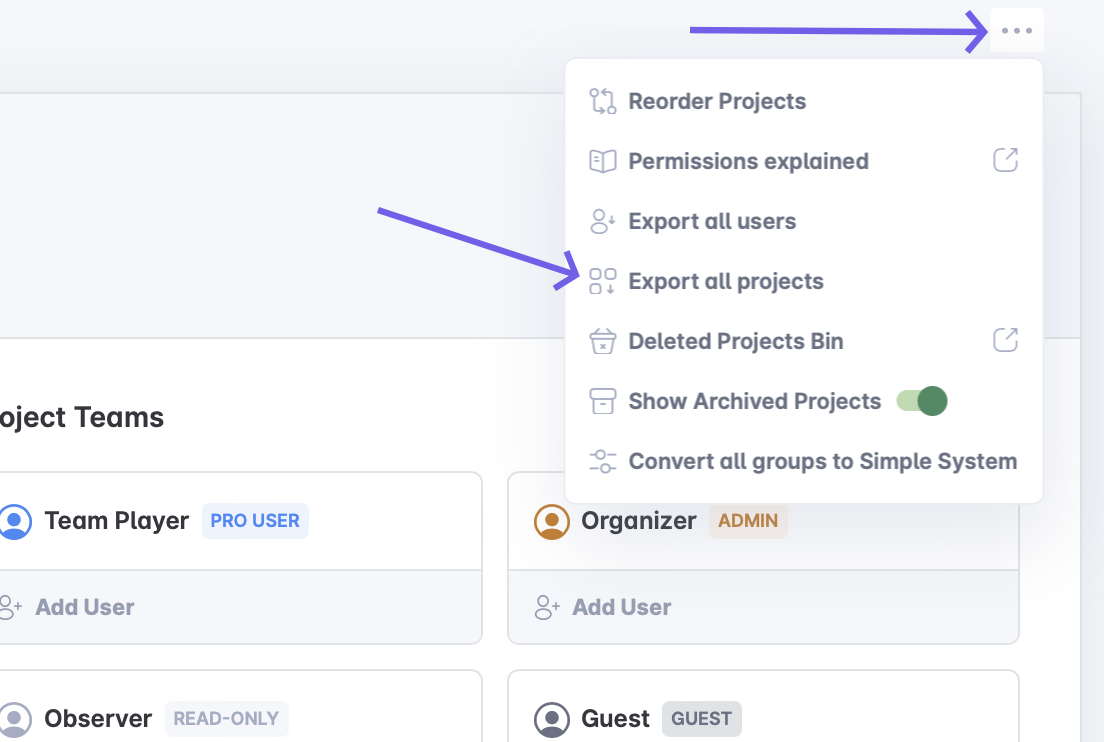The height and width of the screenshot is (742, 1104).
Task: Click the Reorder Projects icon
Action: [x=602, y=101]
